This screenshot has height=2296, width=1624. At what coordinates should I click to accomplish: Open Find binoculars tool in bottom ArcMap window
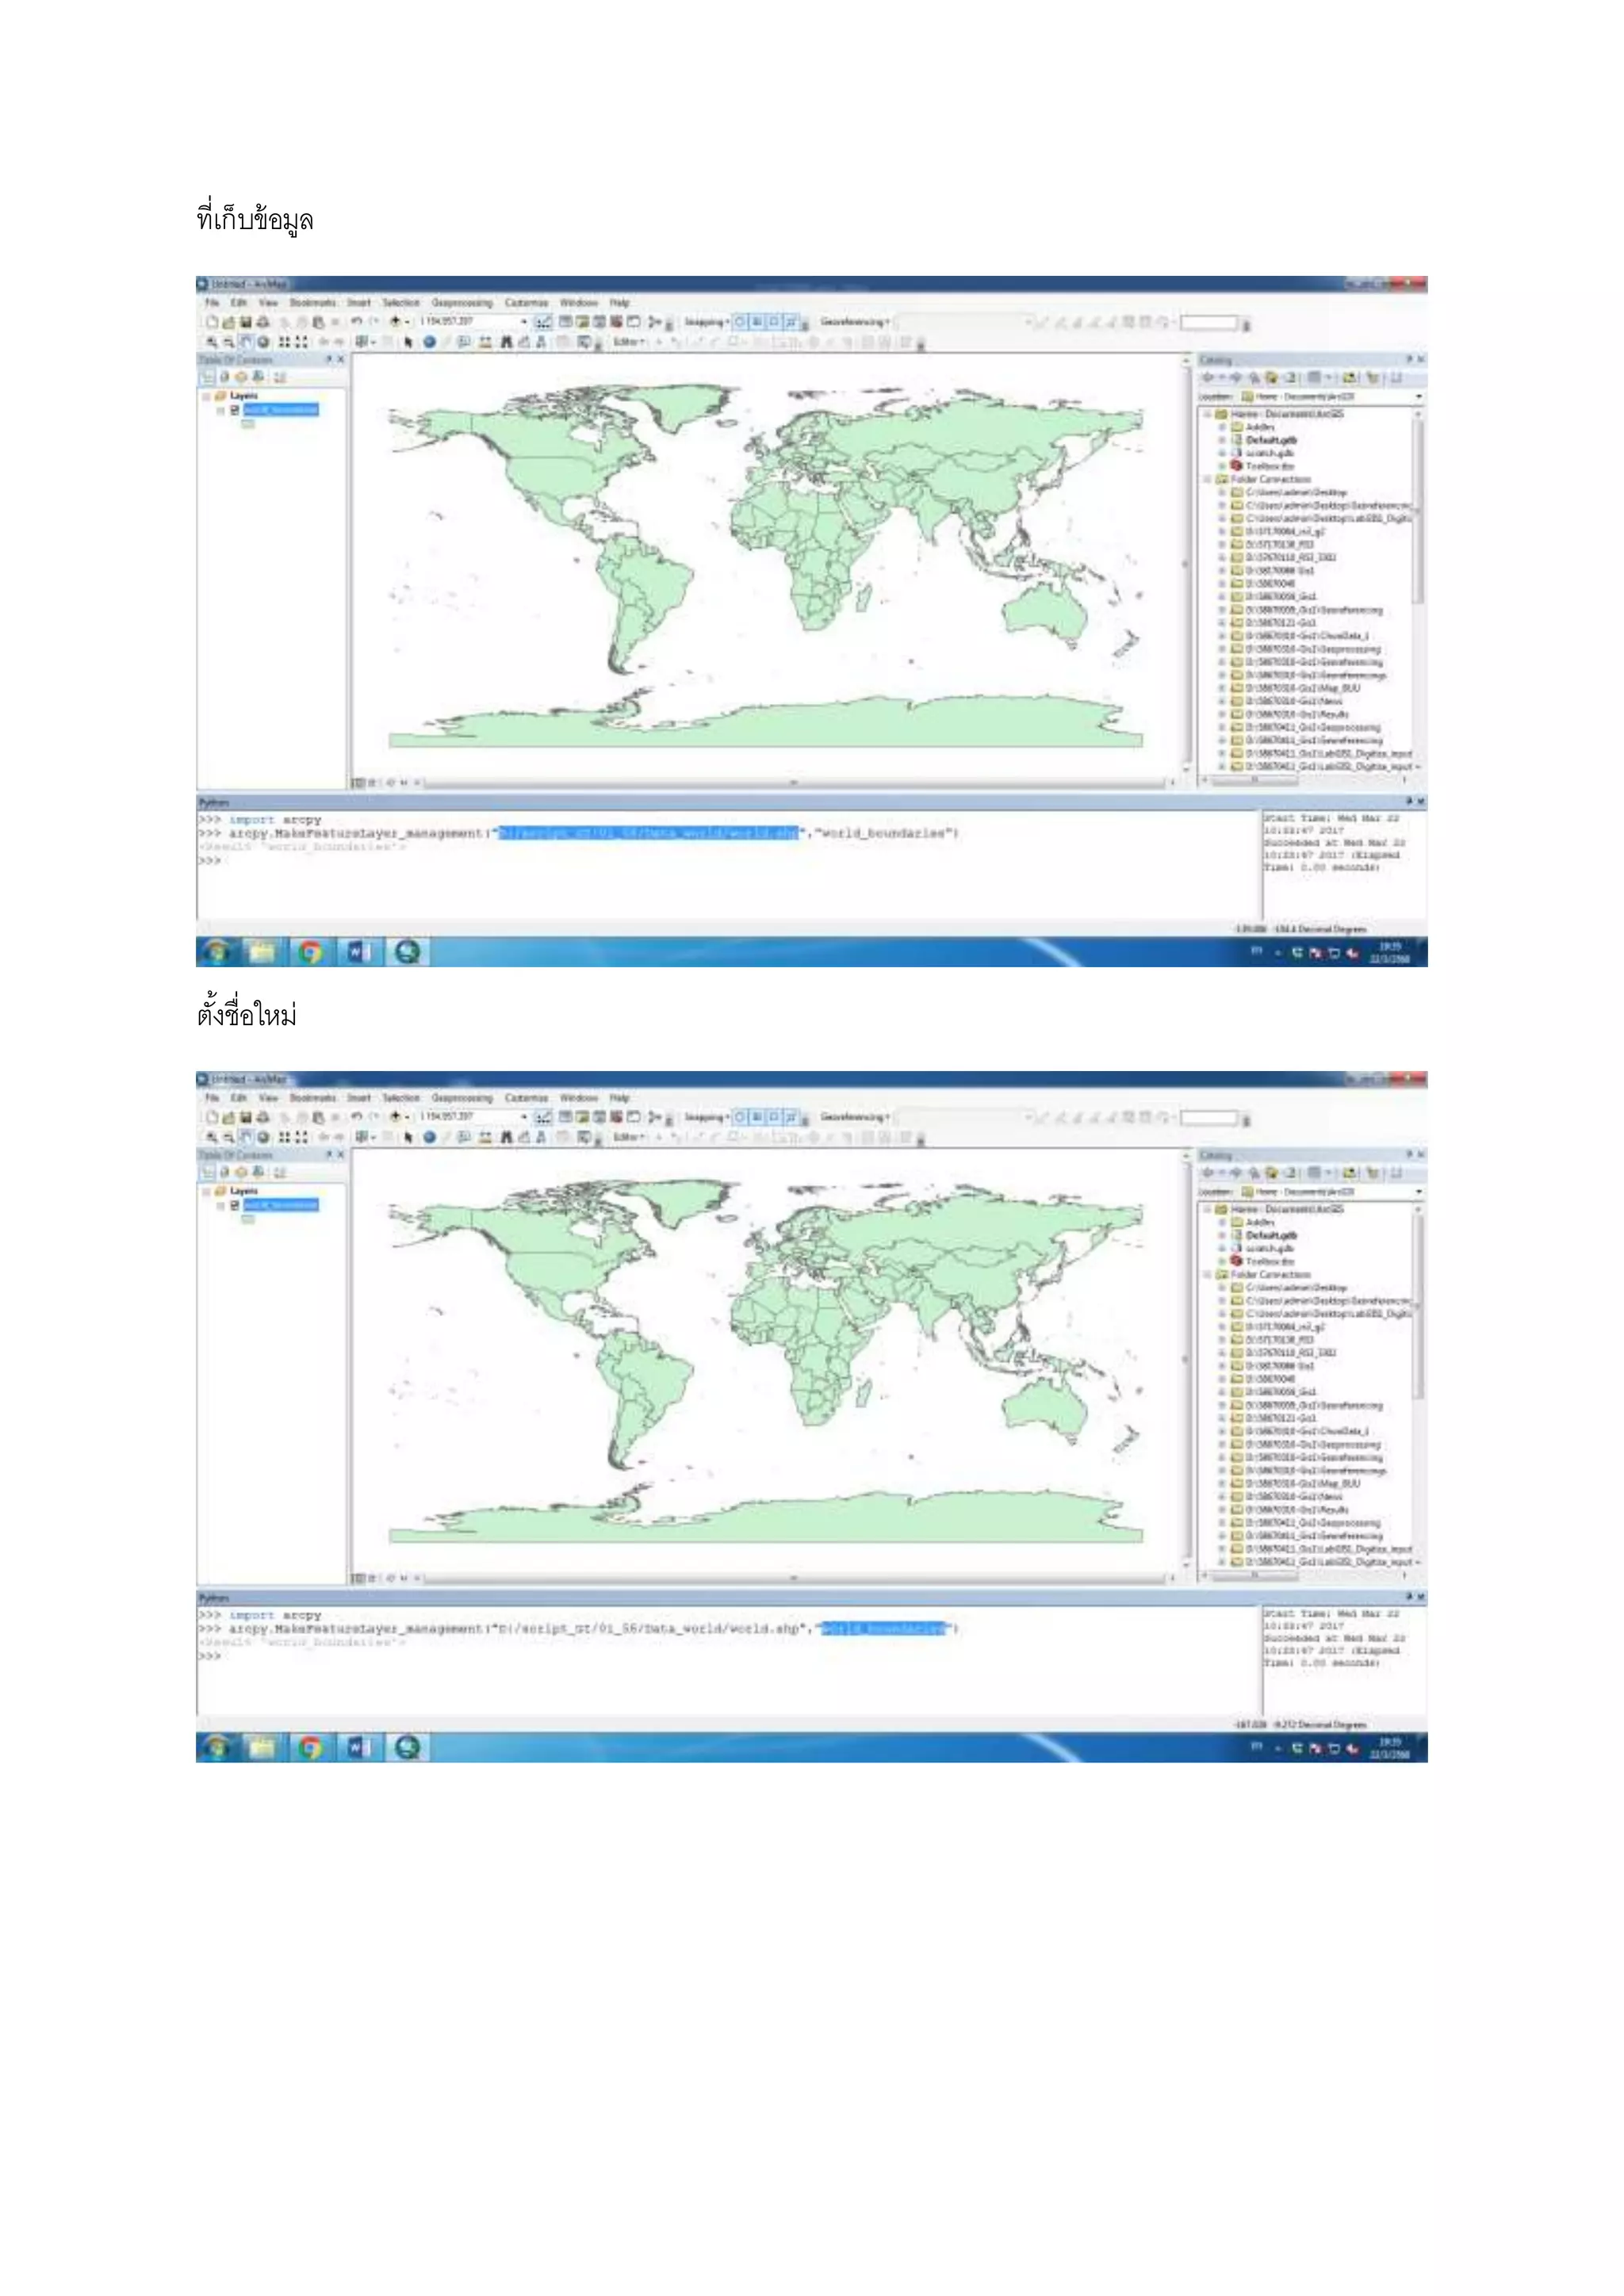pyautogui.click(x=506, y=1137)
